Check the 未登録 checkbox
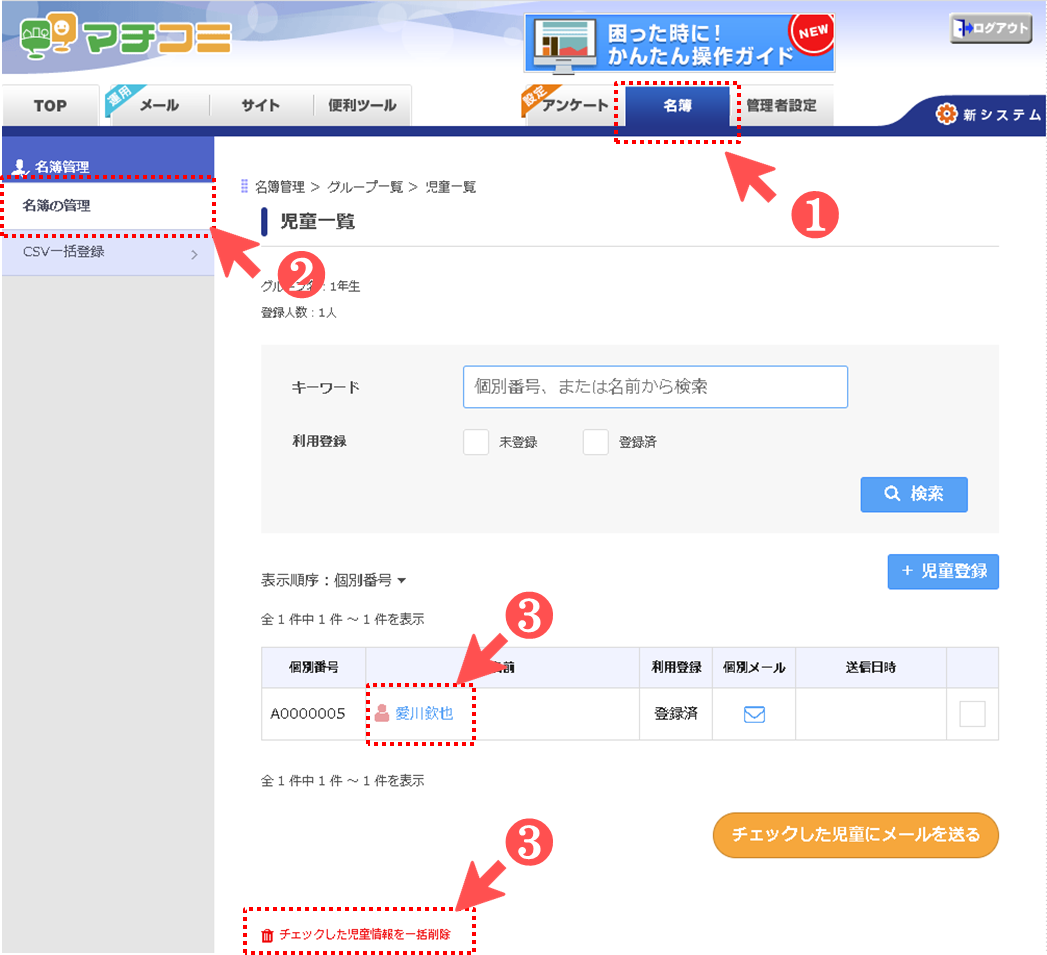Screen dimensions: 1047x955 tap(476, 442)
